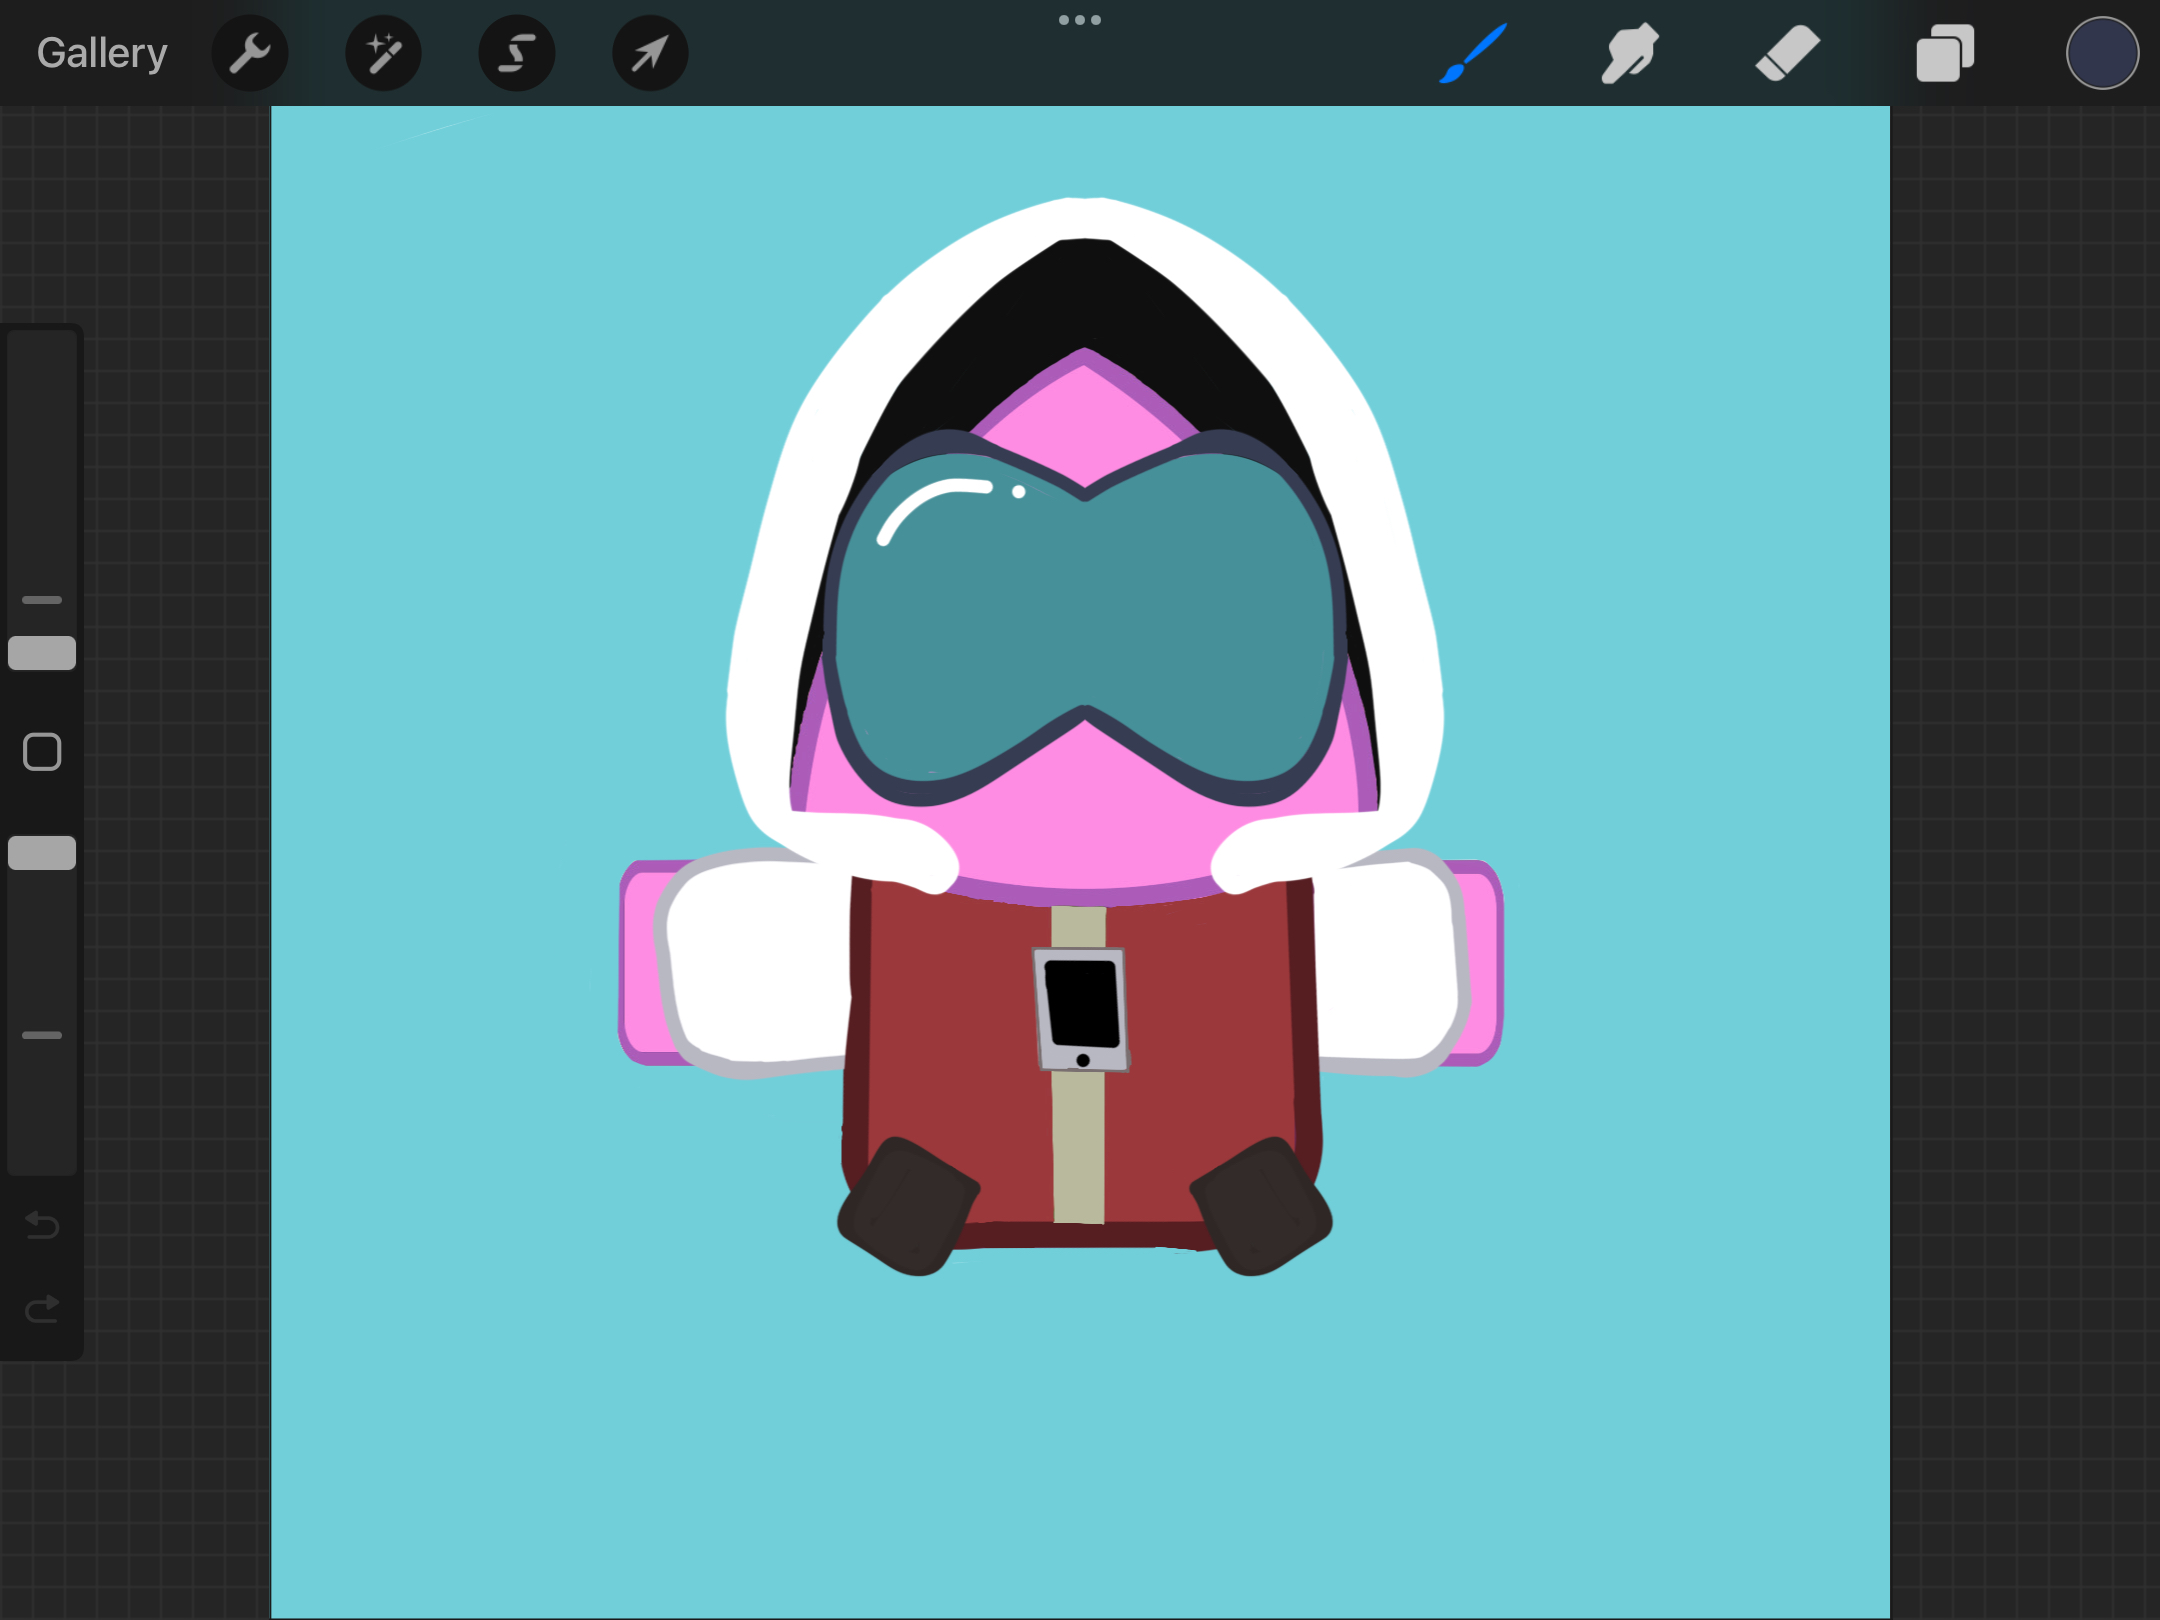The height and width of the screenshot is (1620, 2160).
Task: Tap the square modify button on sidebar
Action: tap(42, 752)
